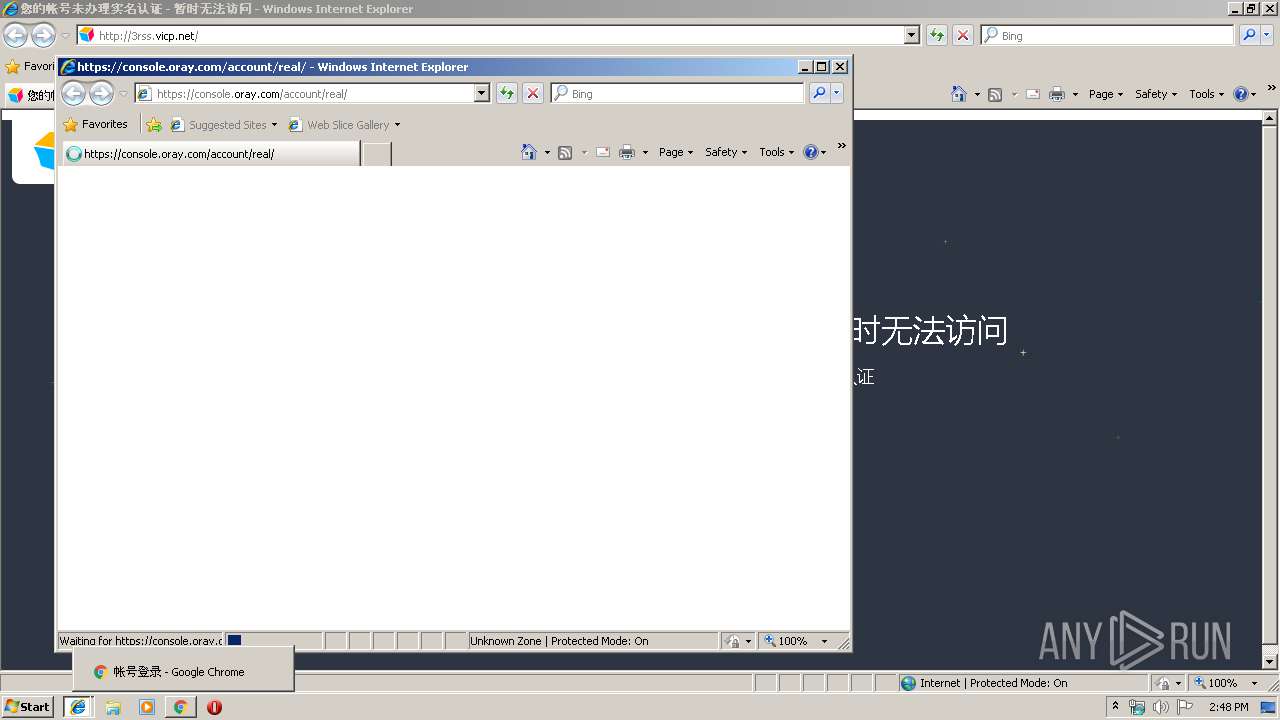Open Suggested Sites in front window

tap(224, 125)
